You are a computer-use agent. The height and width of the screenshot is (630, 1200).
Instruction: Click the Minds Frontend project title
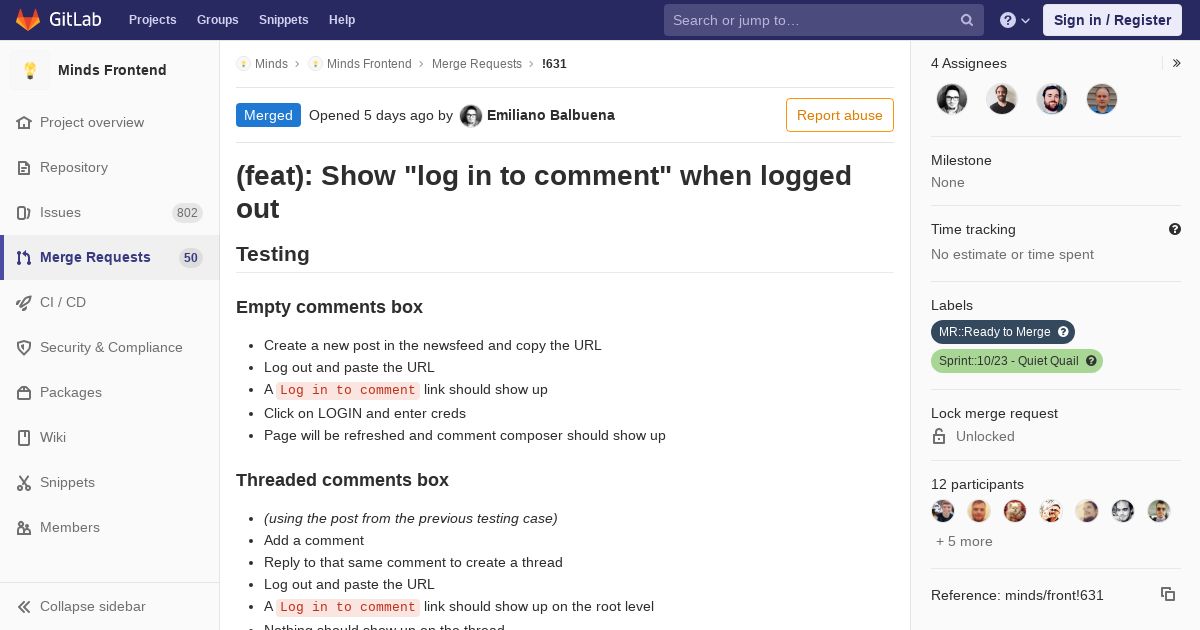(x=112, y=70)
